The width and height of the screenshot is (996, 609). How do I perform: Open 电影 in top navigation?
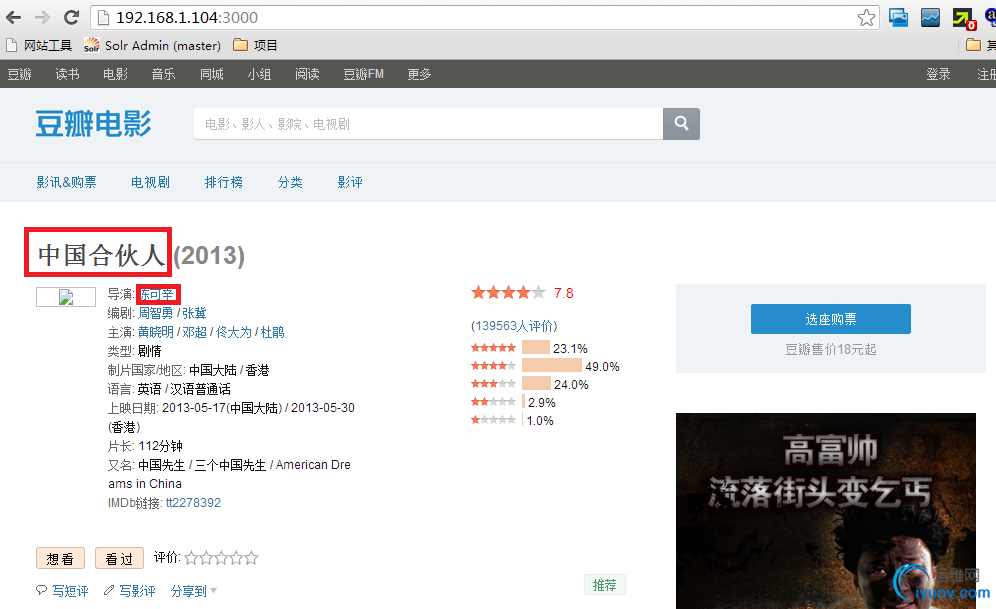[116, 74]
